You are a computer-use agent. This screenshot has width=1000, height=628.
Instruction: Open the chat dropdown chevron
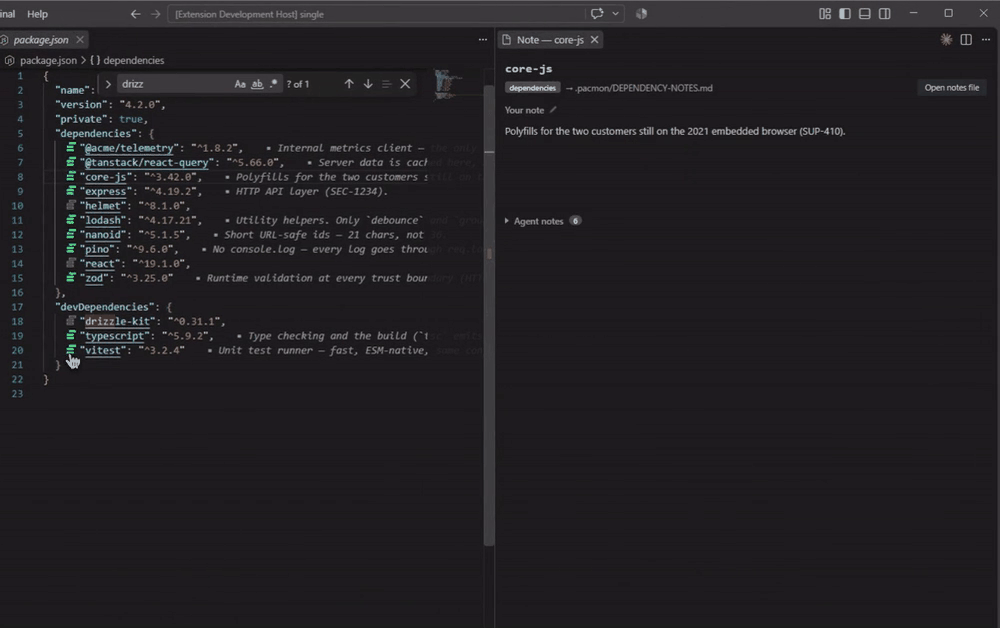click(615, 13)
